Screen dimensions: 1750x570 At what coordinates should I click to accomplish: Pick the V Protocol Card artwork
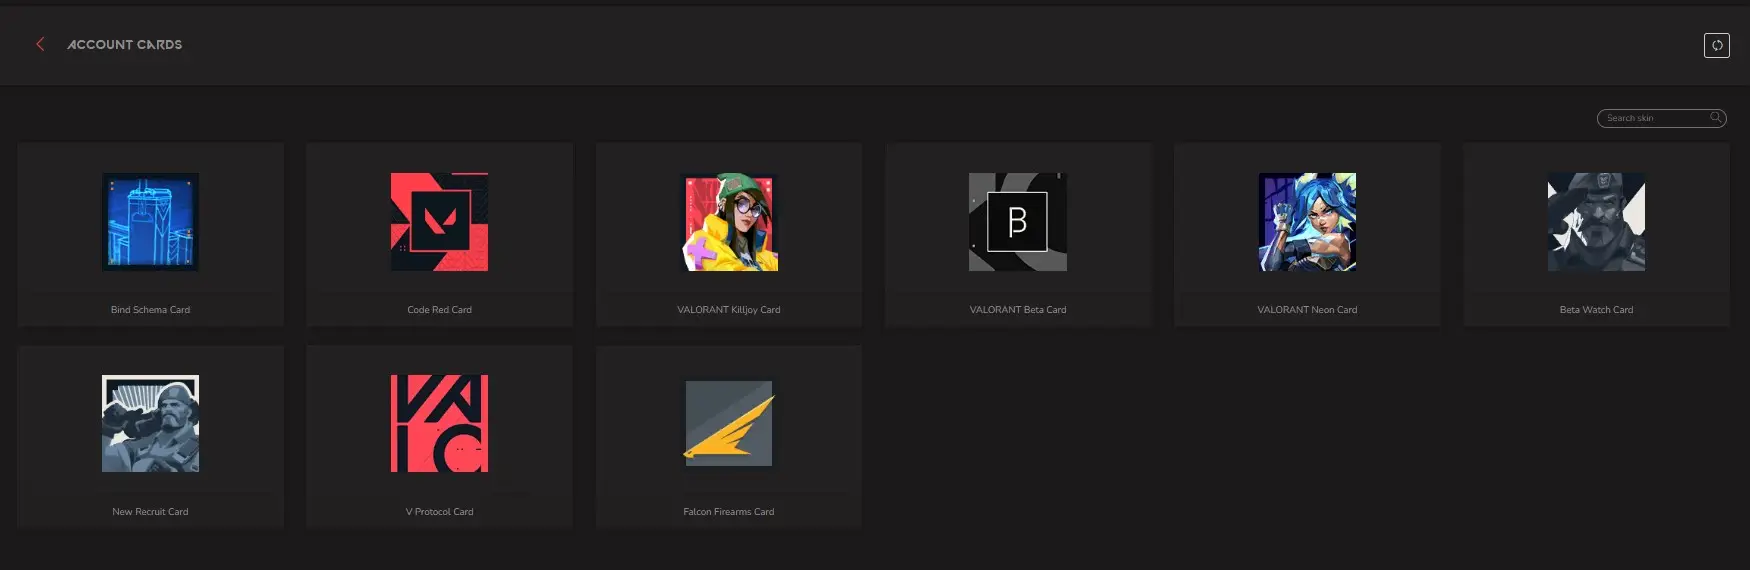click(439, 424)
